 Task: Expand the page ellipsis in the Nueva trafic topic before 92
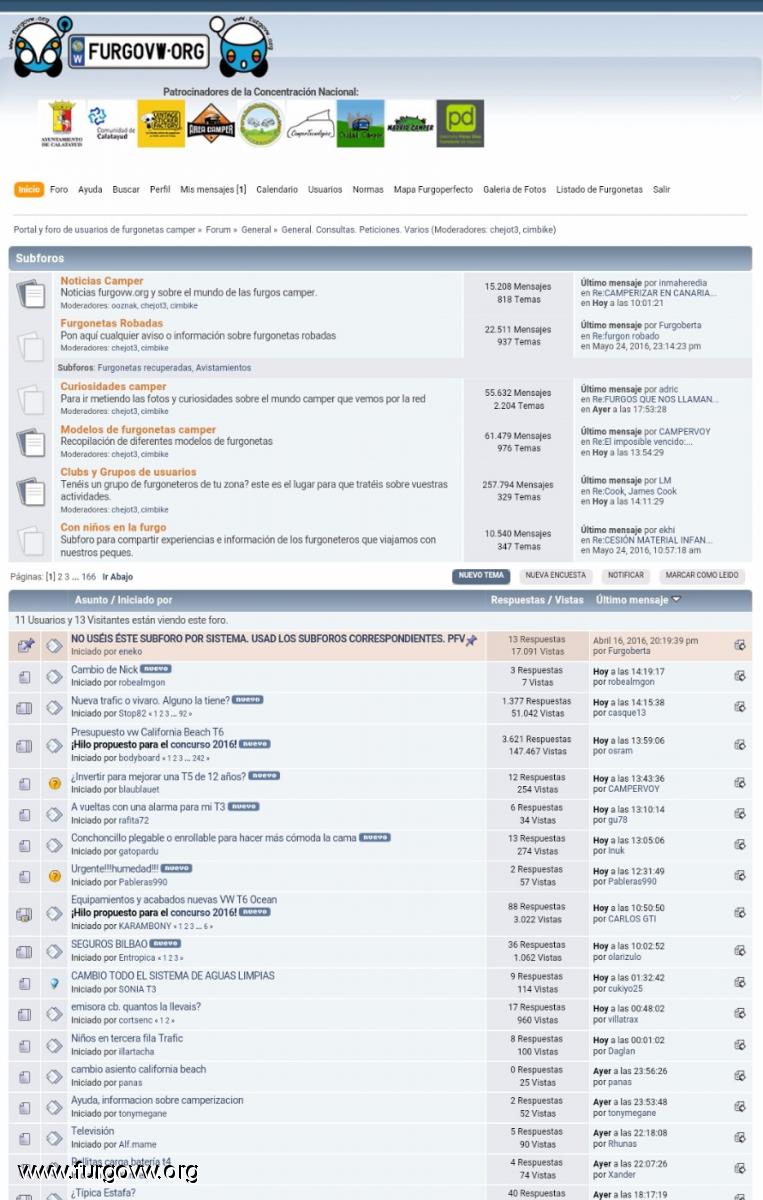172,714
